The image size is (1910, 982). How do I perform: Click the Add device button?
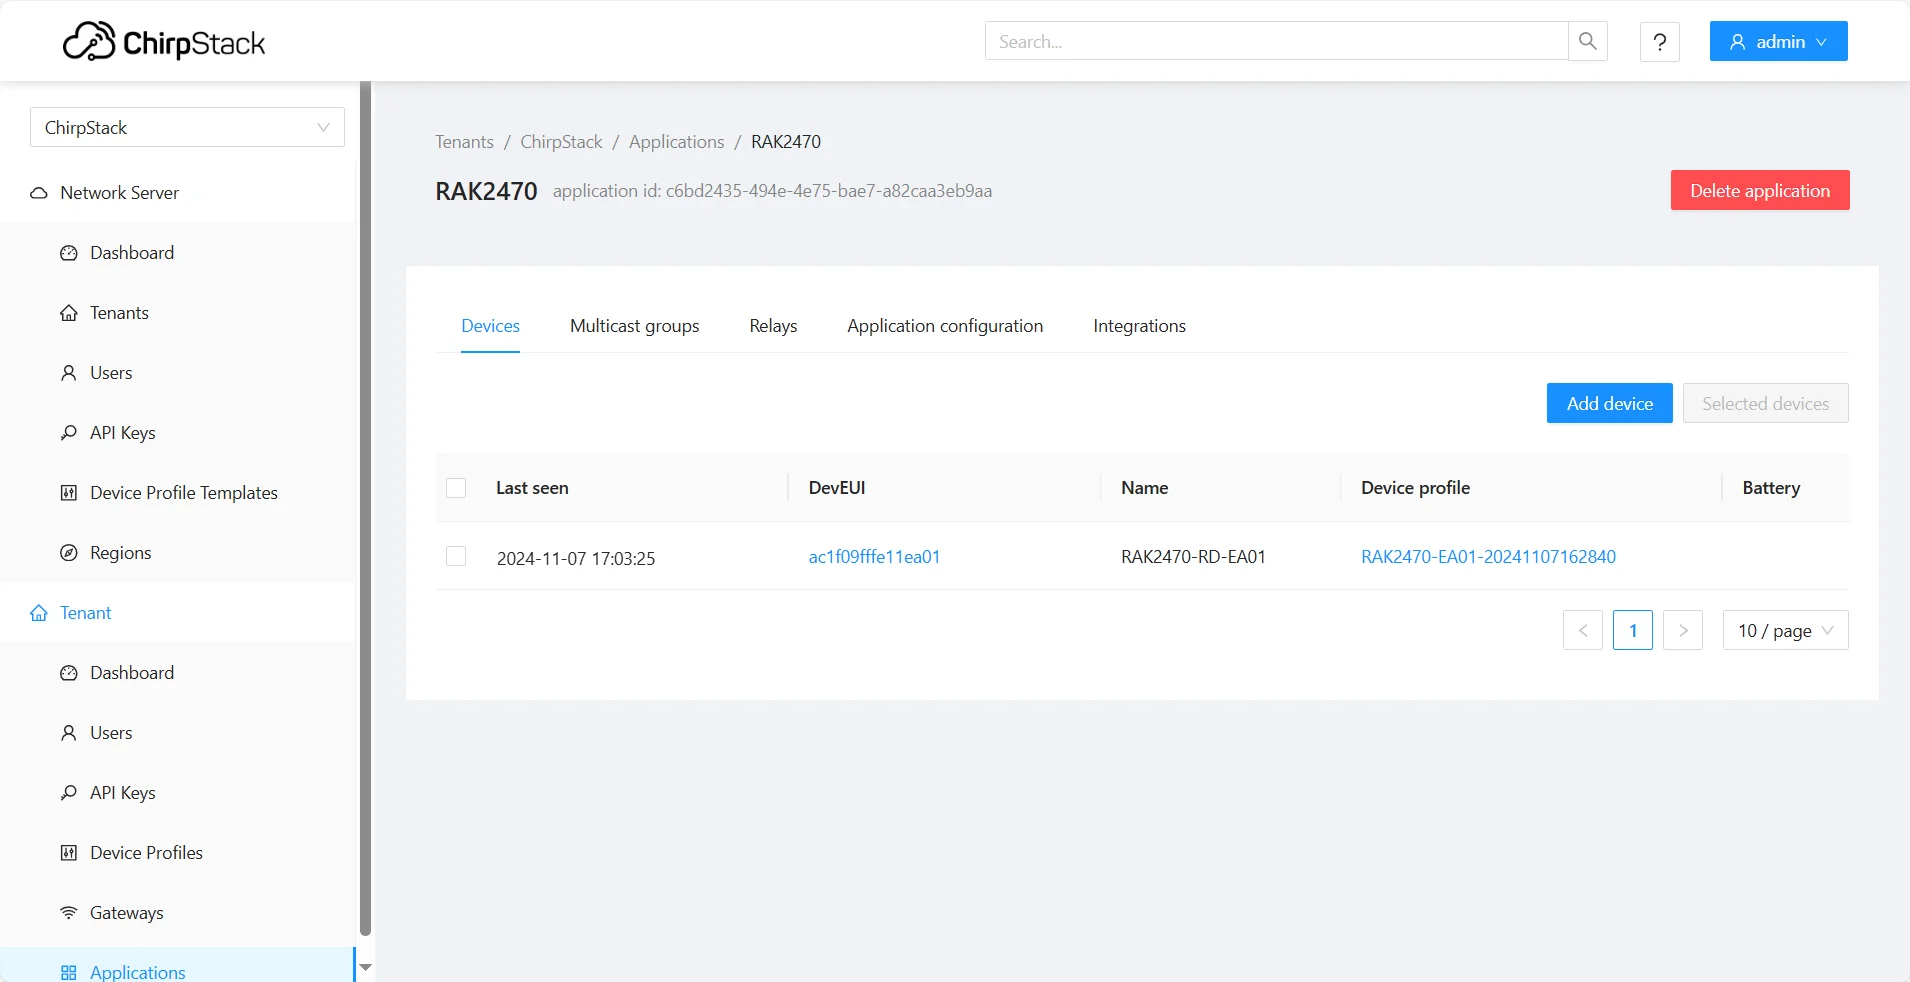(1609, 403)
